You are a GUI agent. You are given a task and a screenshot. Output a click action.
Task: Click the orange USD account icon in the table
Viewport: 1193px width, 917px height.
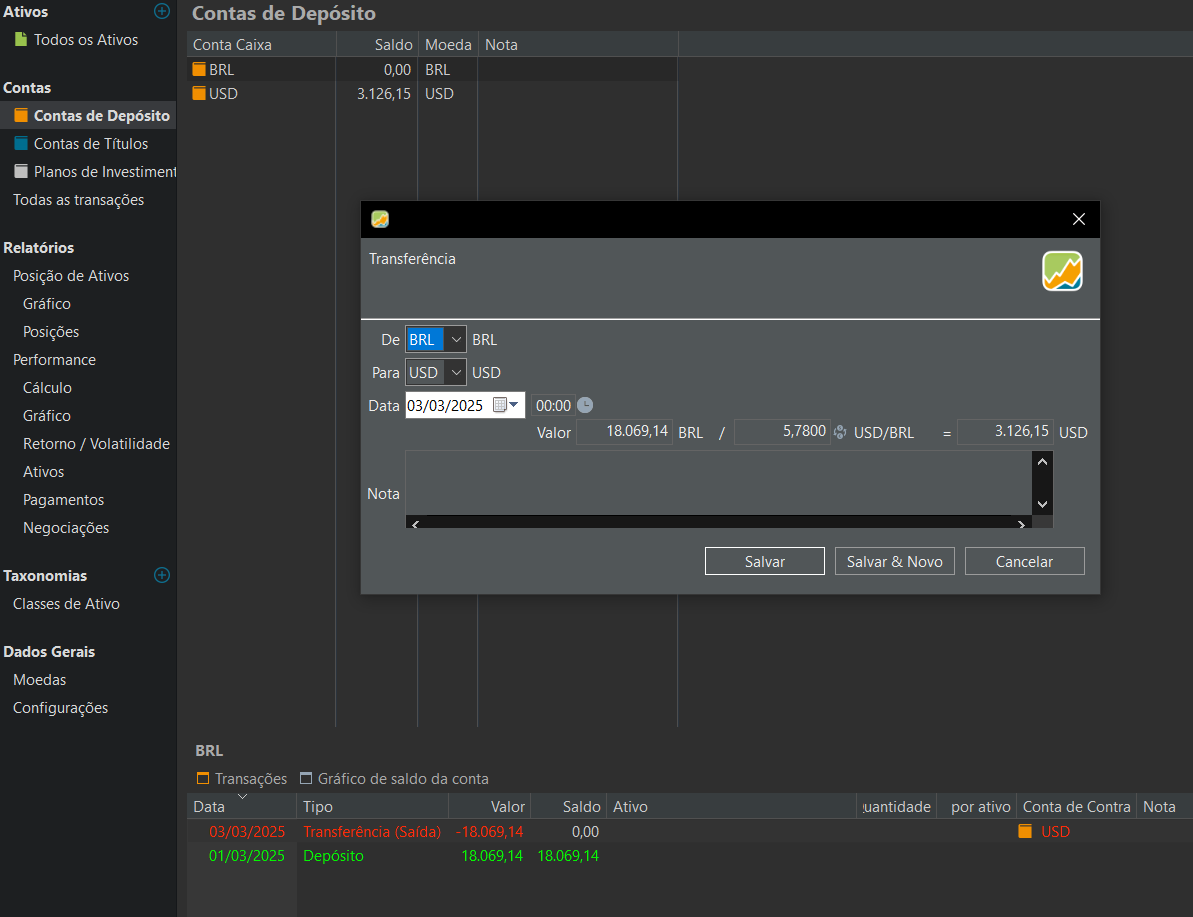[x=199, y=94]
